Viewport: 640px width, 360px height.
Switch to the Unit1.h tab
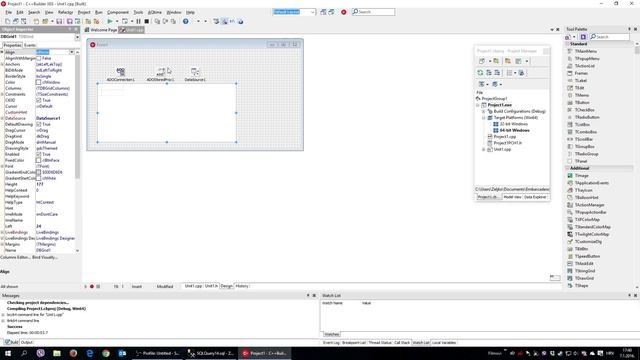point(211,286)
